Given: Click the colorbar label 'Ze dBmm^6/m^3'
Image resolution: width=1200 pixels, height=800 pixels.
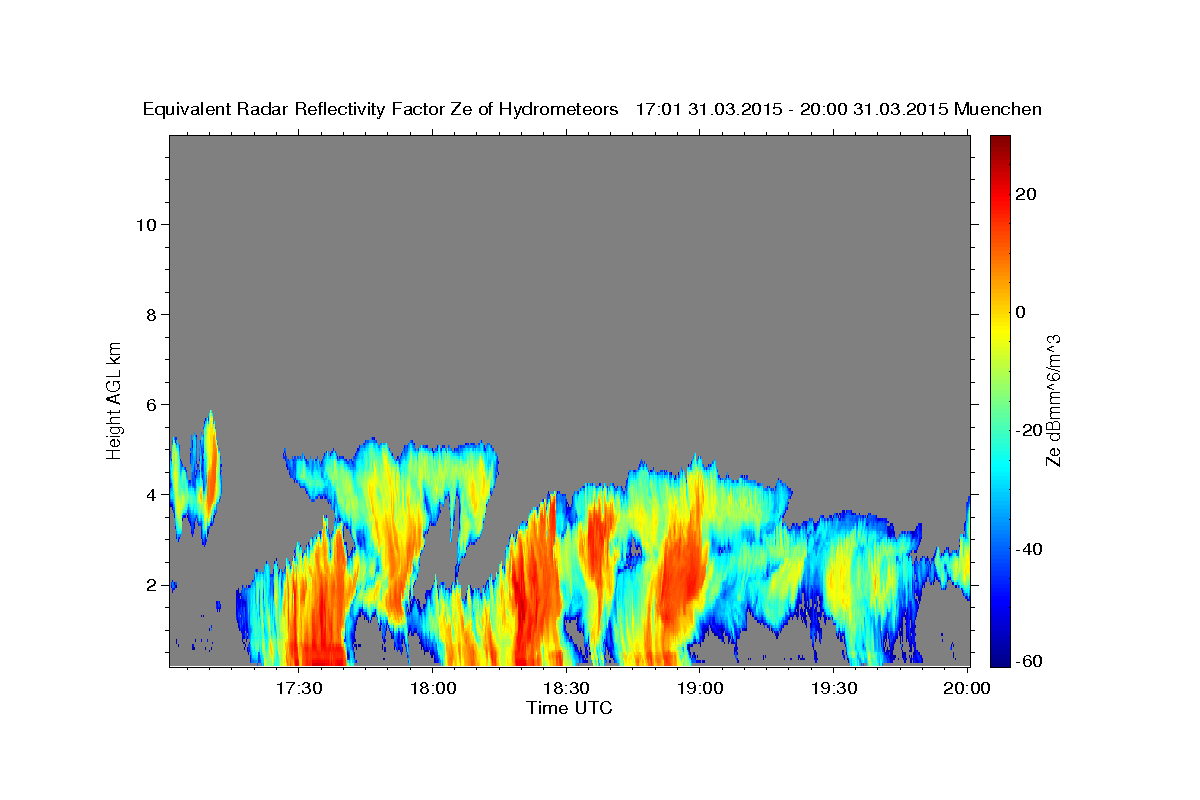Looking at the screenshot, I should [1052, 400].
